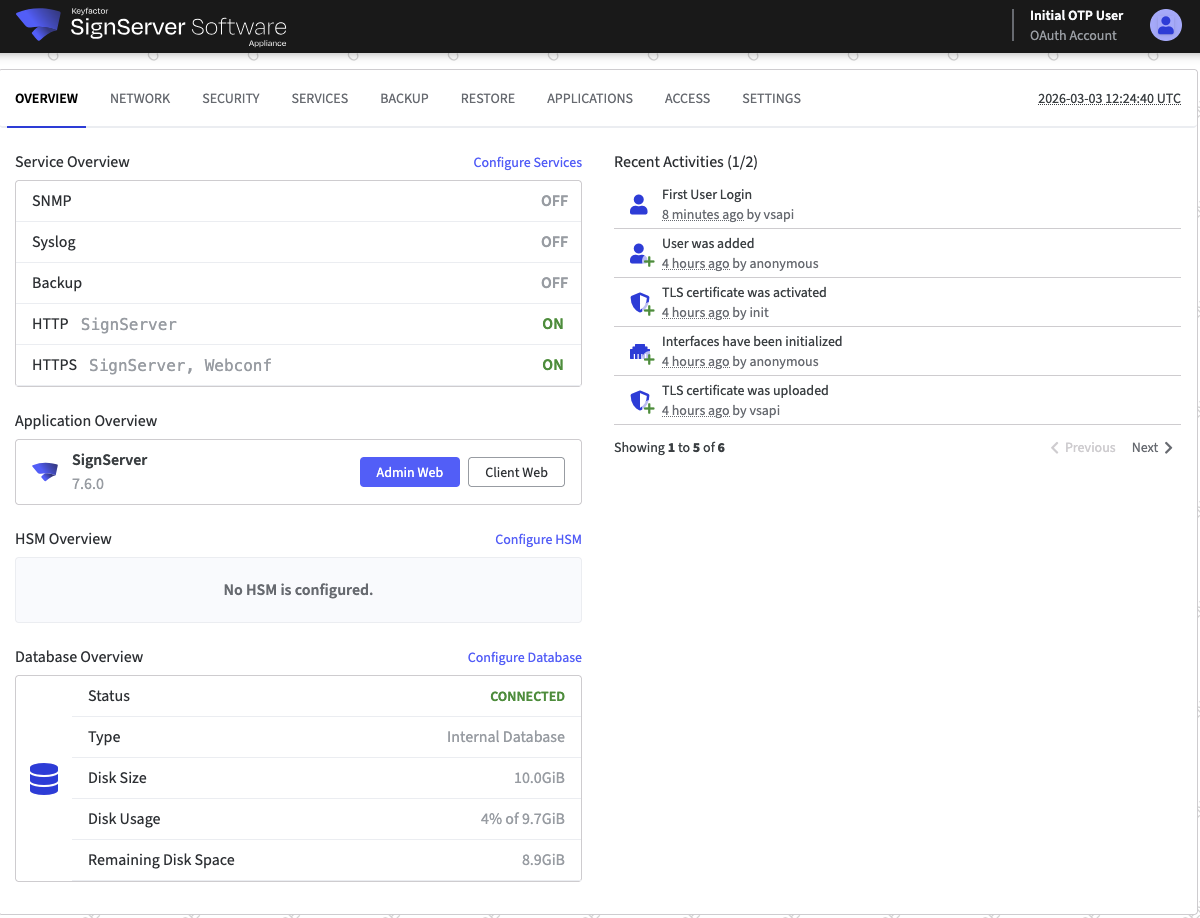Image resolution: width=1200 pixels, height=918 pixels.
Task: Open the user account avatar icon
Action: pos(1165,25)
